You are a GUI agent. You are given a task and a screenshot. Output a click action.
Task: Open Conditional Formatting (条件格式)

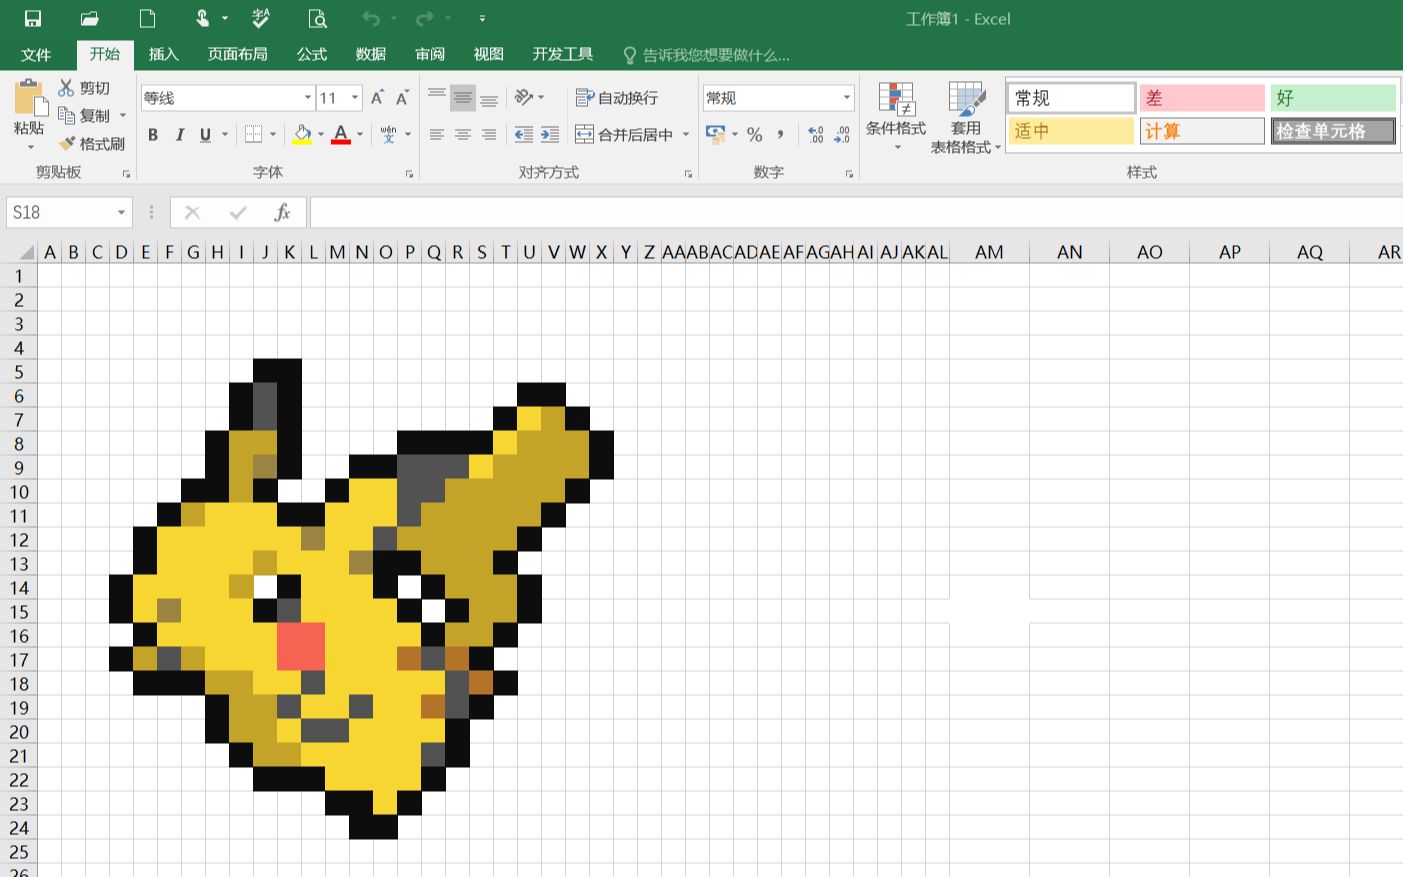click(x=896, y=116)
